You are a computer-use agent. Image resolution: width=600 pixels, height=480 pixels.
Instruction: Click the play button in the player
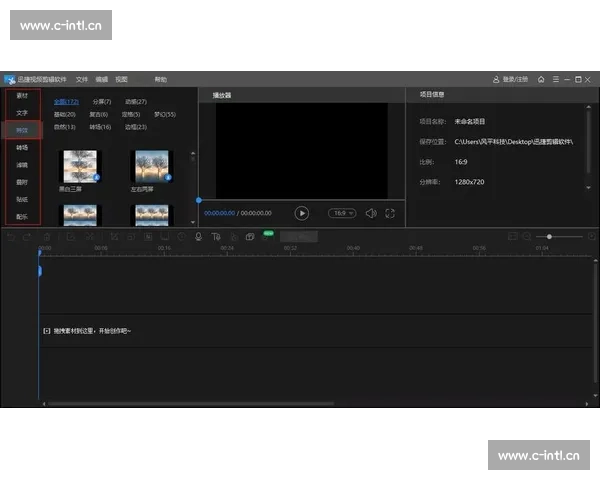point(302,213)
